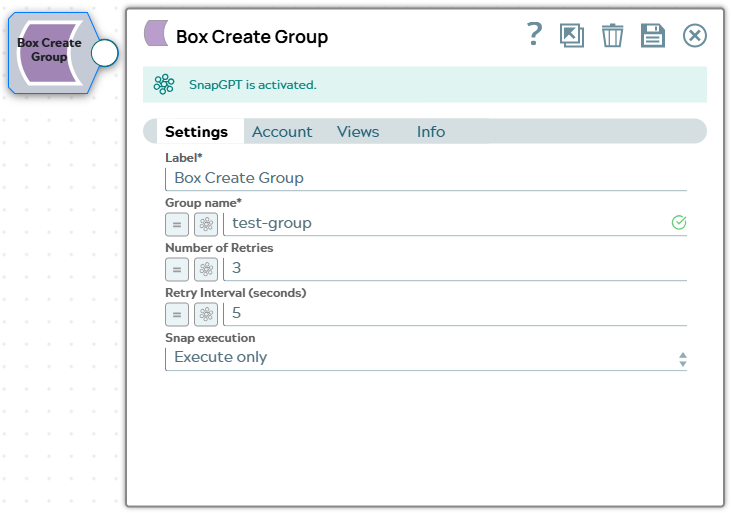Toggle expression for Number of Retries

(177, 269)
